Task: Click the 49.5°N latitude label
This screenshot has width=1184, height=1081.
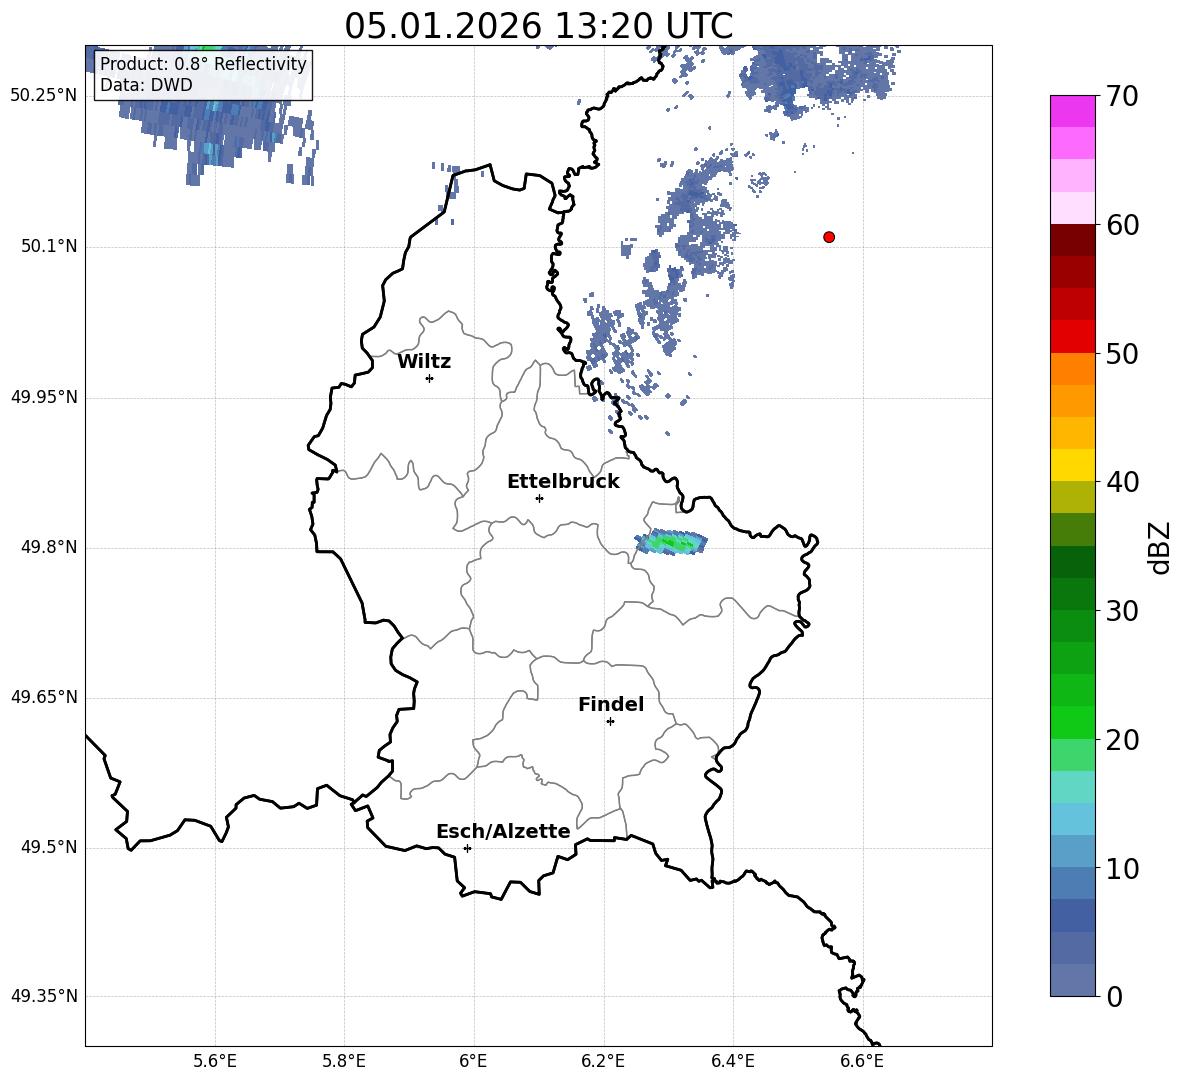Action: pos(49,847)
